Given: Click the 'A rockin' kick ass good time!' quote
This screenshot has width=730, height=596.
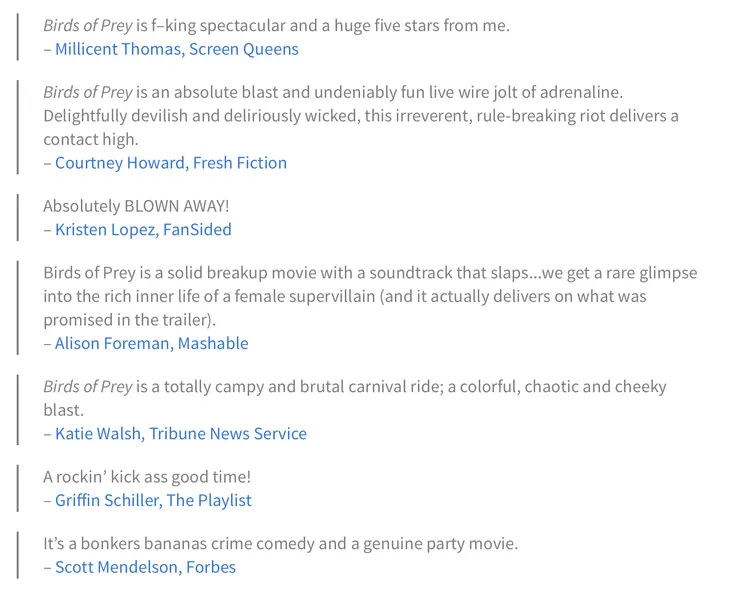Looking at the screenshot, I should point(147,476).
